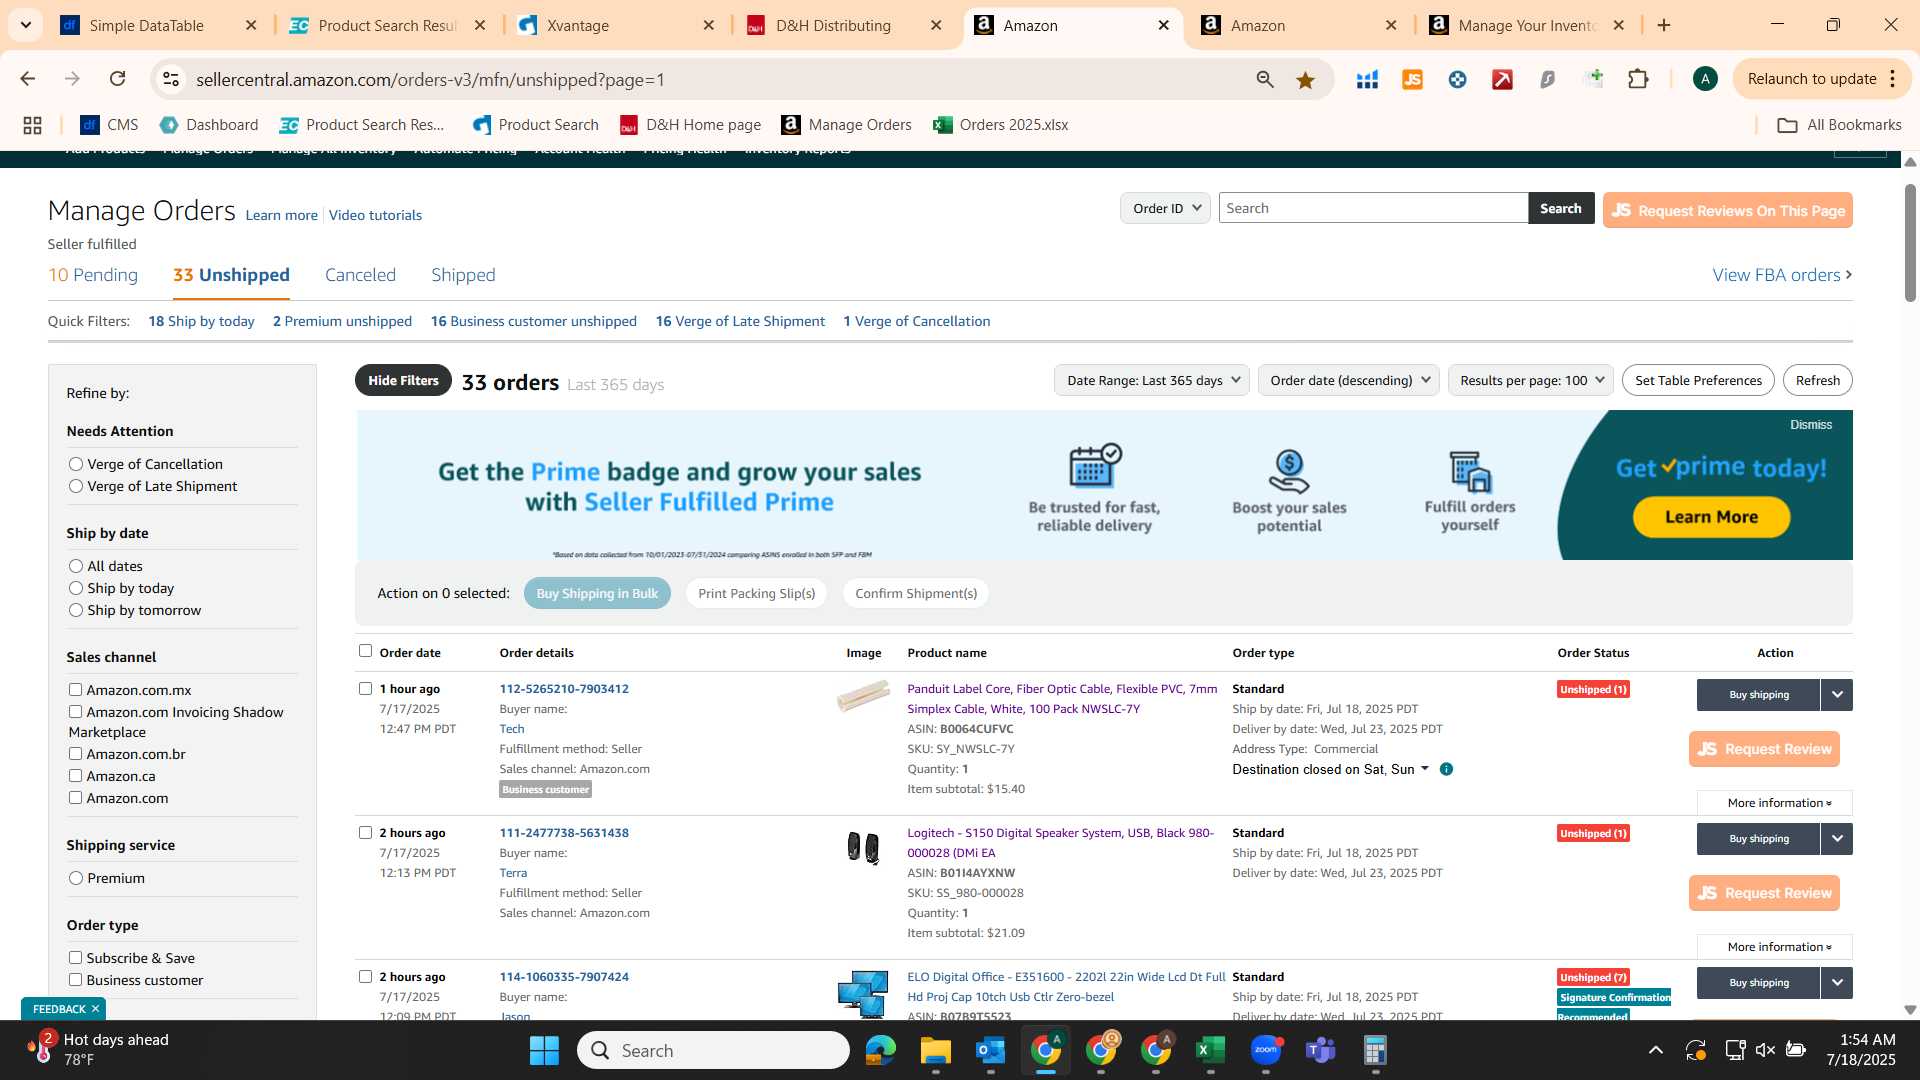Click the page vertical scrollbar
This screenshot has height=1080, width=1920.
coord(1910,242)
